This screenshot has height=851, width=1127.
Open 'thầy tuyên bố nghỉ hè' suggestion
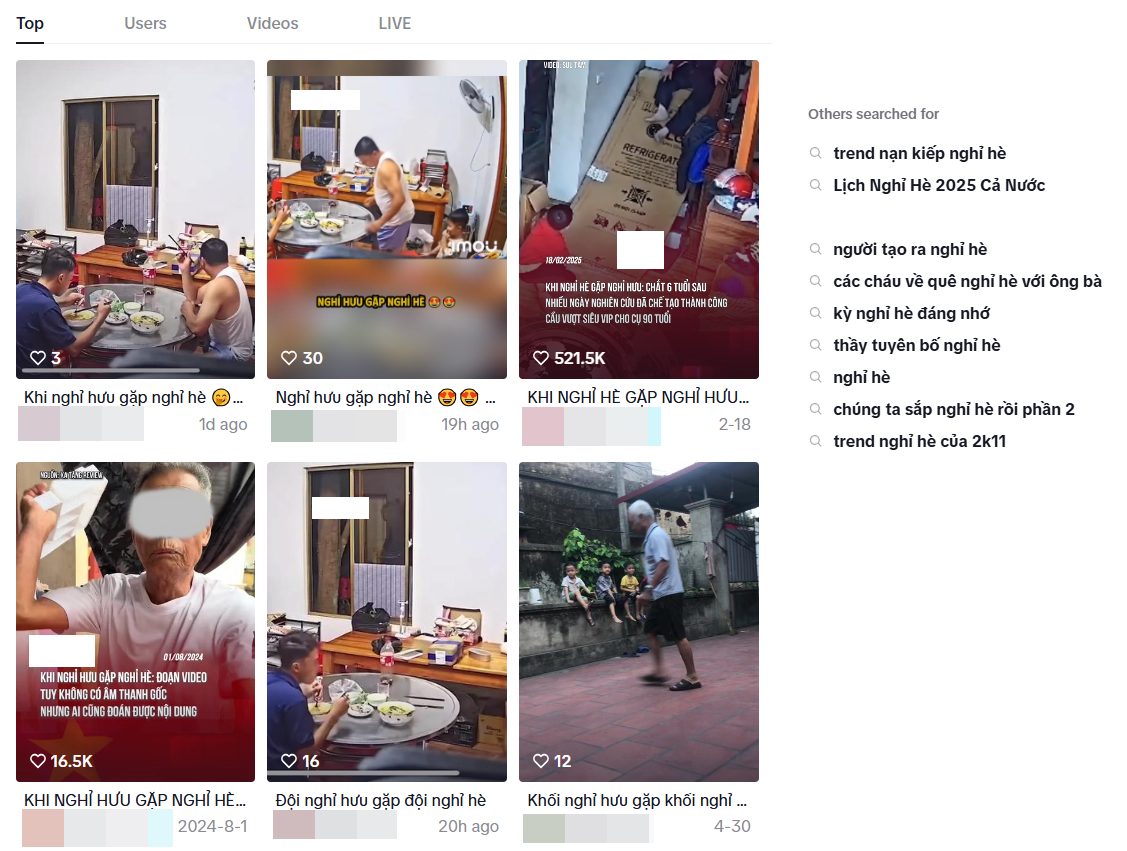pos(916,346)
